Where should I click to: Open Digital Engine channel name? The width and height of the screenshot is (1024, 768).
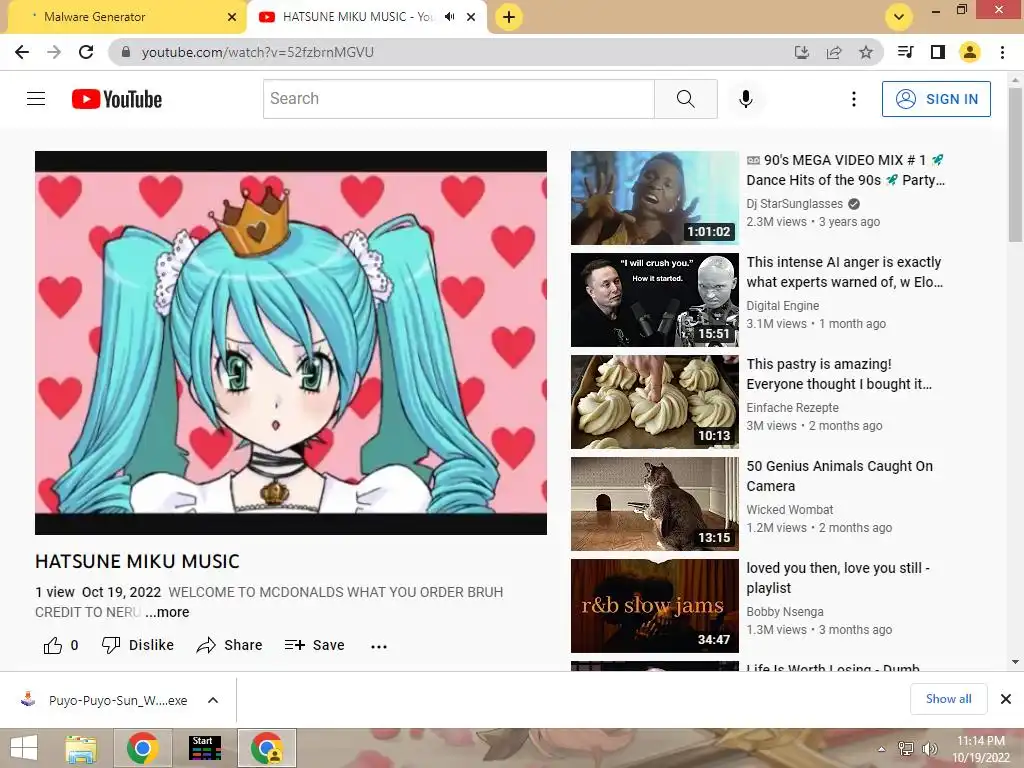click(x=782, y=306)
